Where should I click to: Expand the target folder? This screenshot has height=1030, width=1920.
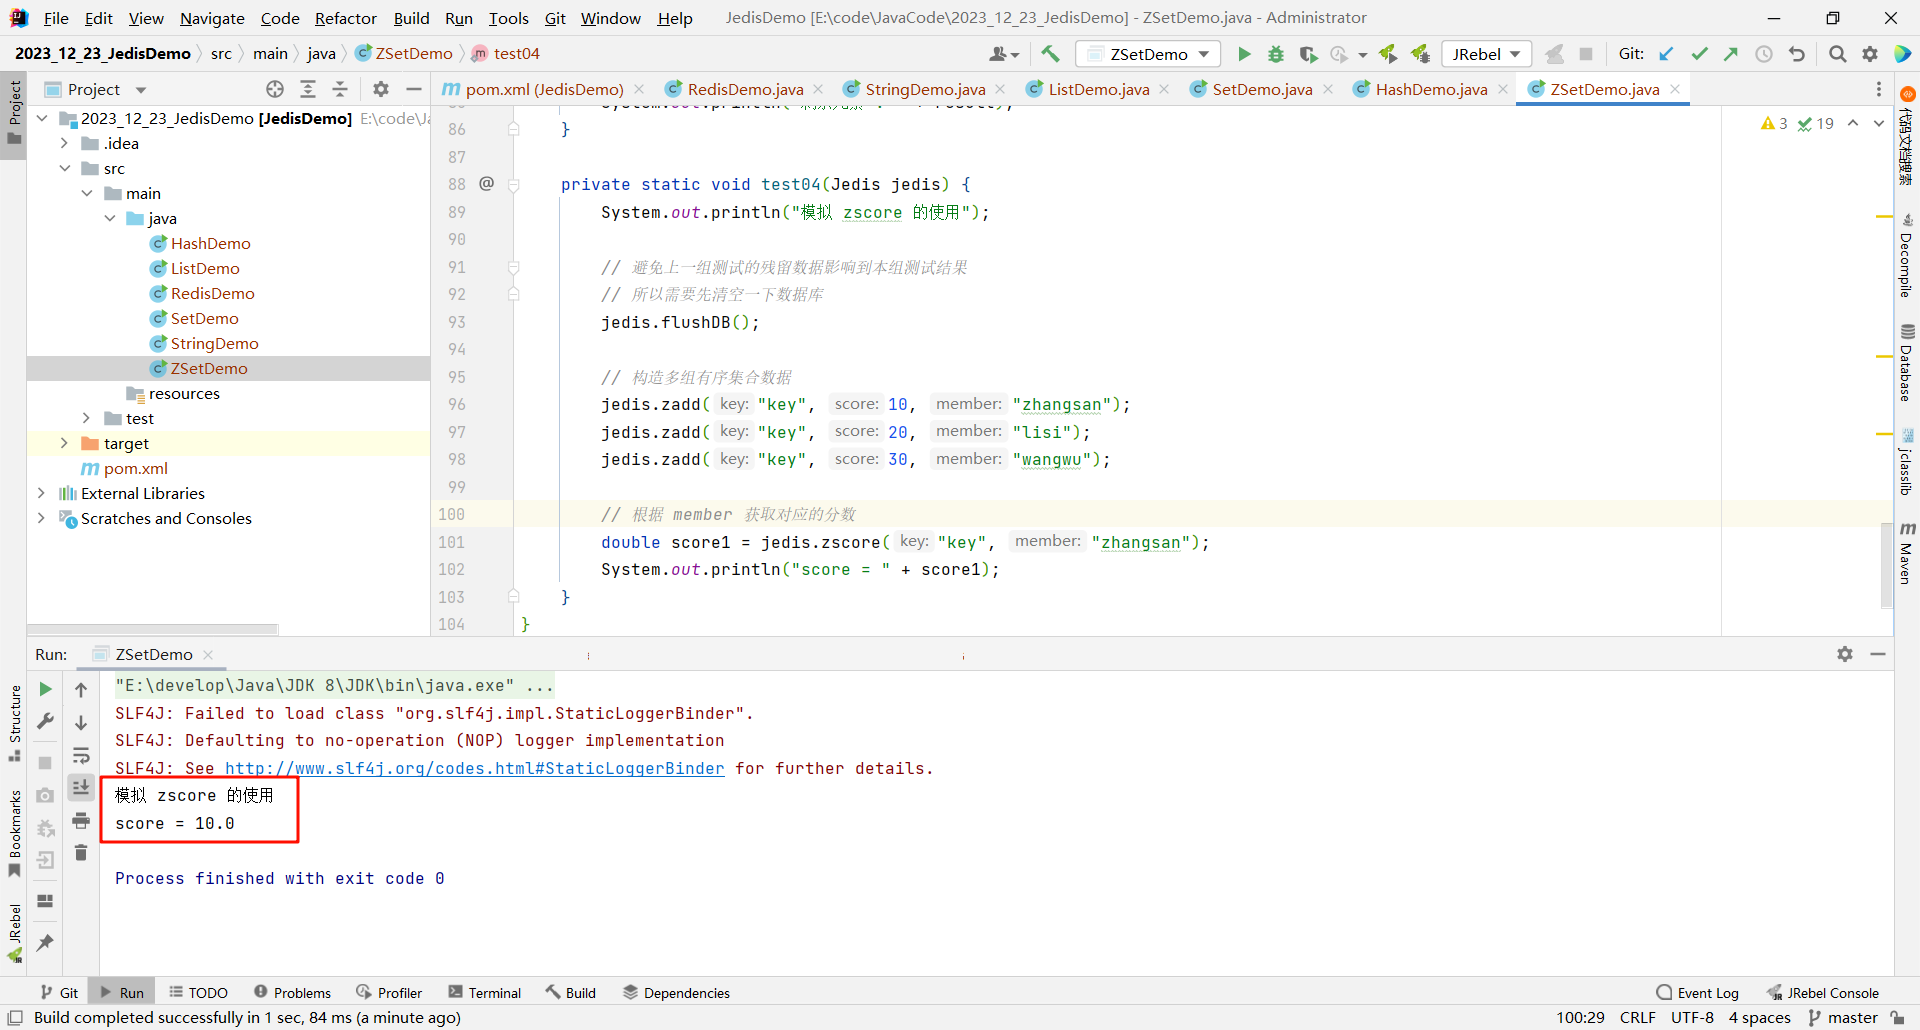click(x=65, y=443)
